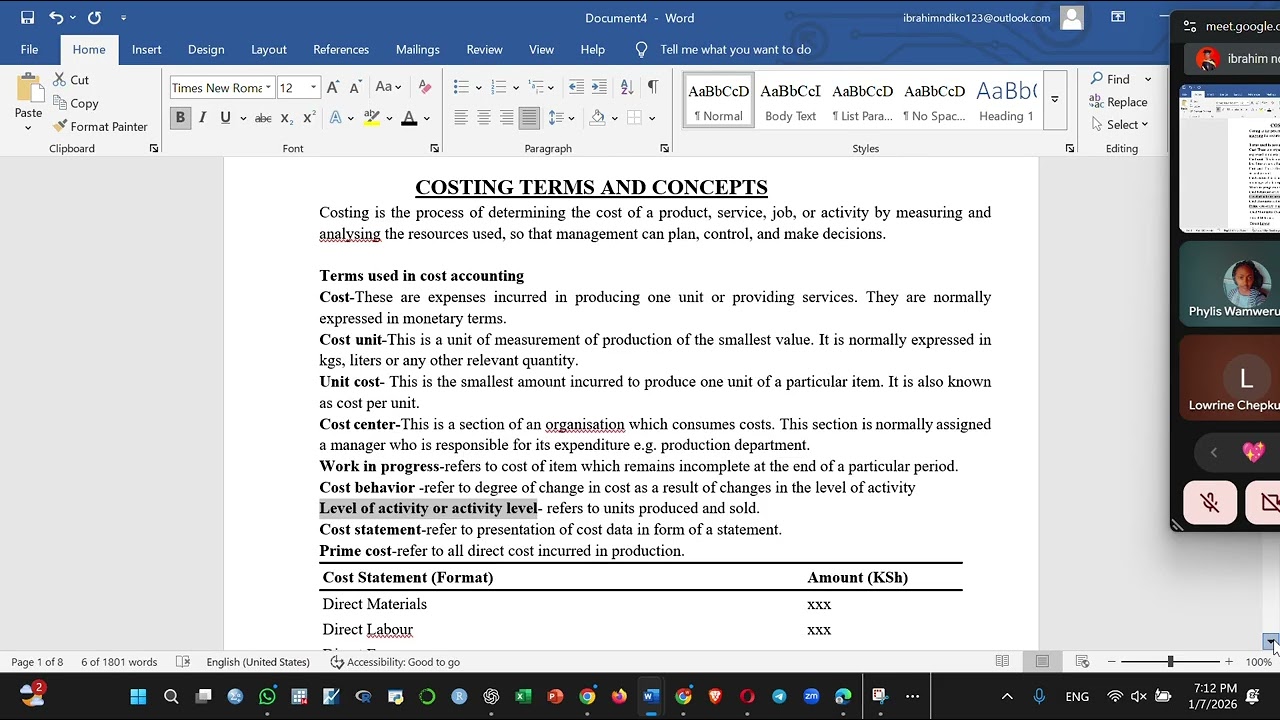Image resolution: width=1280 pixels, height=720 pixels.
Task: Open PowerPoint from the taskbar
Action: (x=555, y=696)
